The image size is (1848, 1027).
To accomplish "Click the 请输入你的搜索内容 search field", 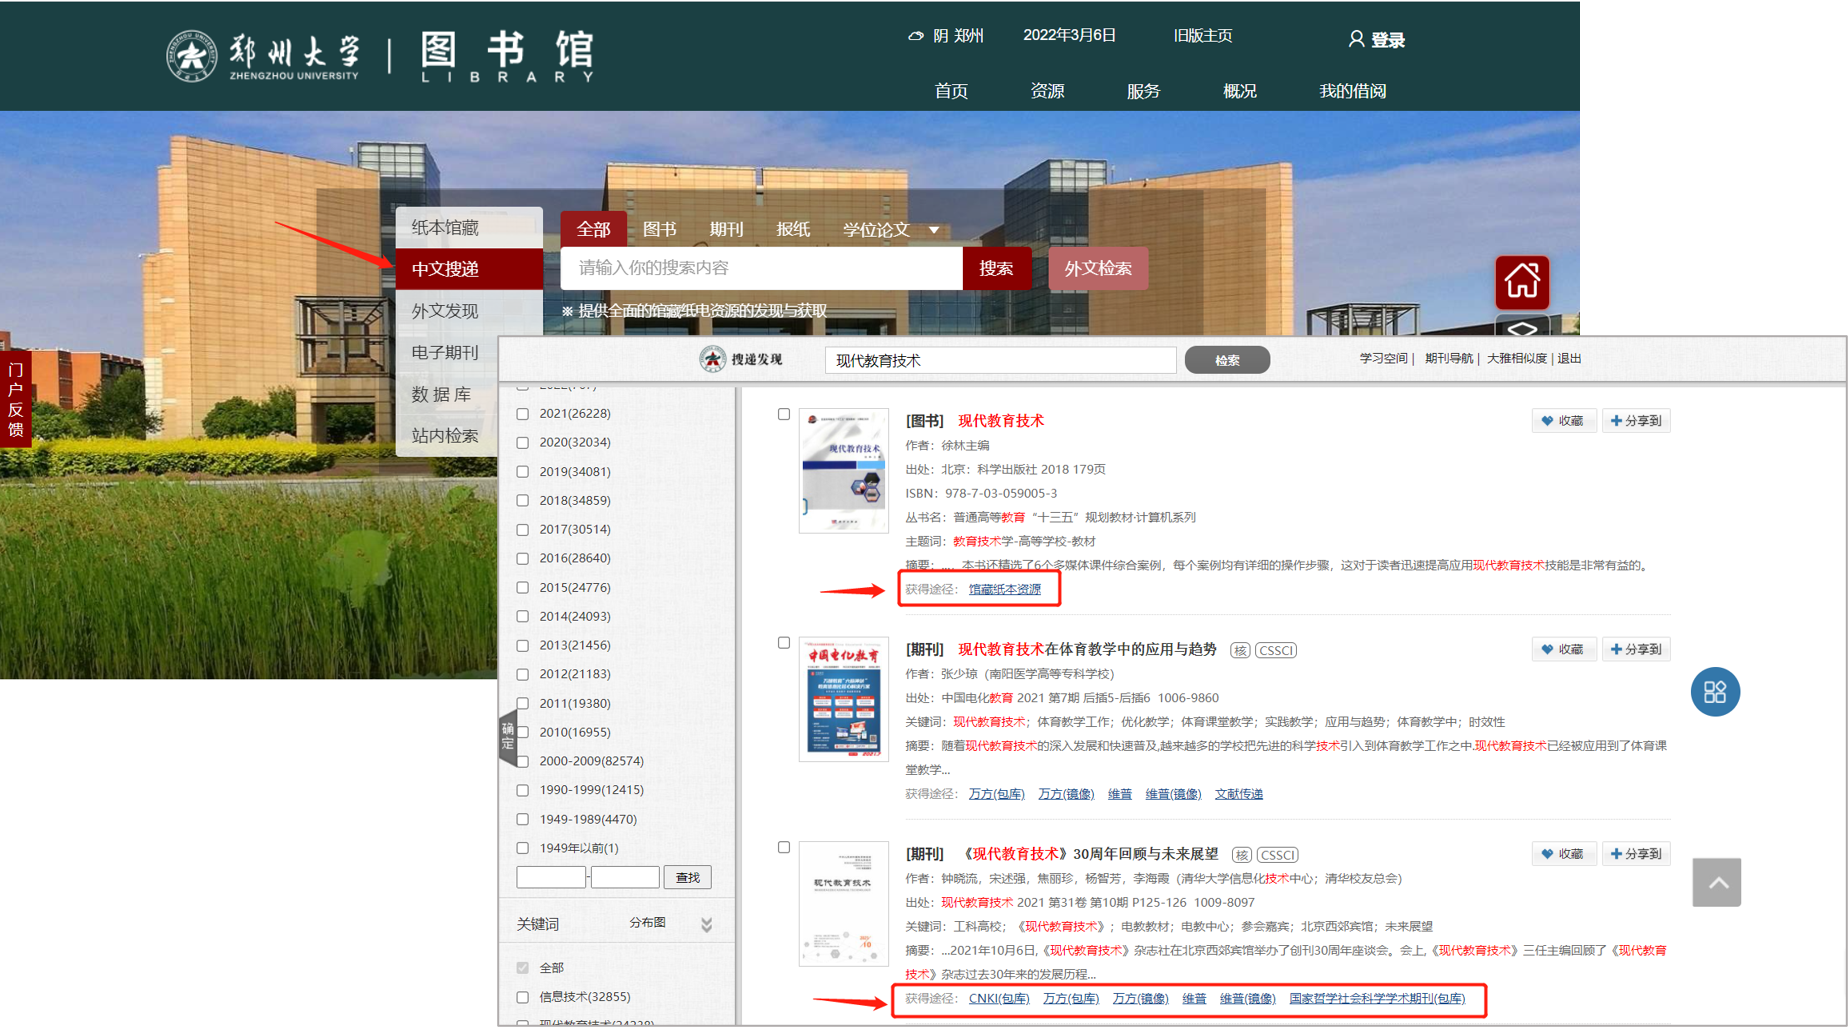I will pyautogui.click(x=760, y=268).
